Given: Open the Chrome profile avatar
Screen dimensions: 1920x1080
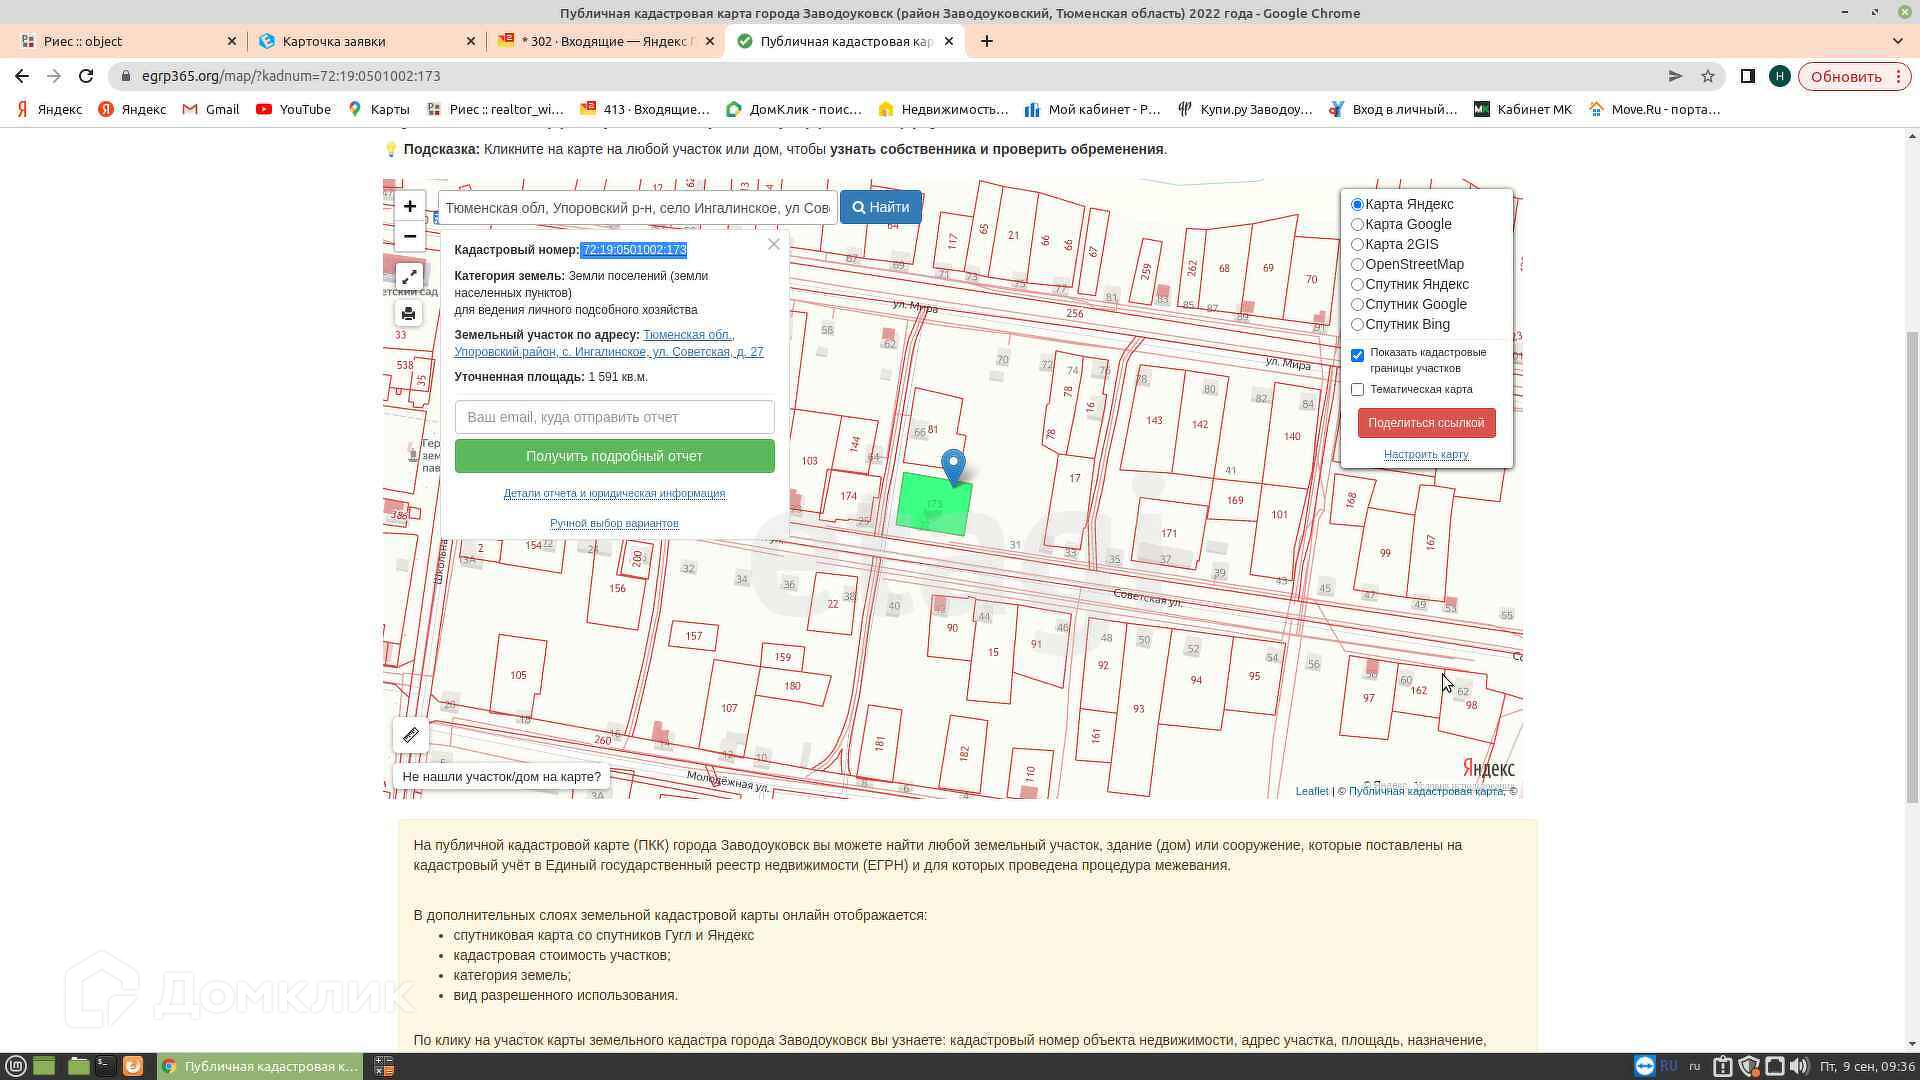Looking at the screenshot, I should [x=1779, y=76].
